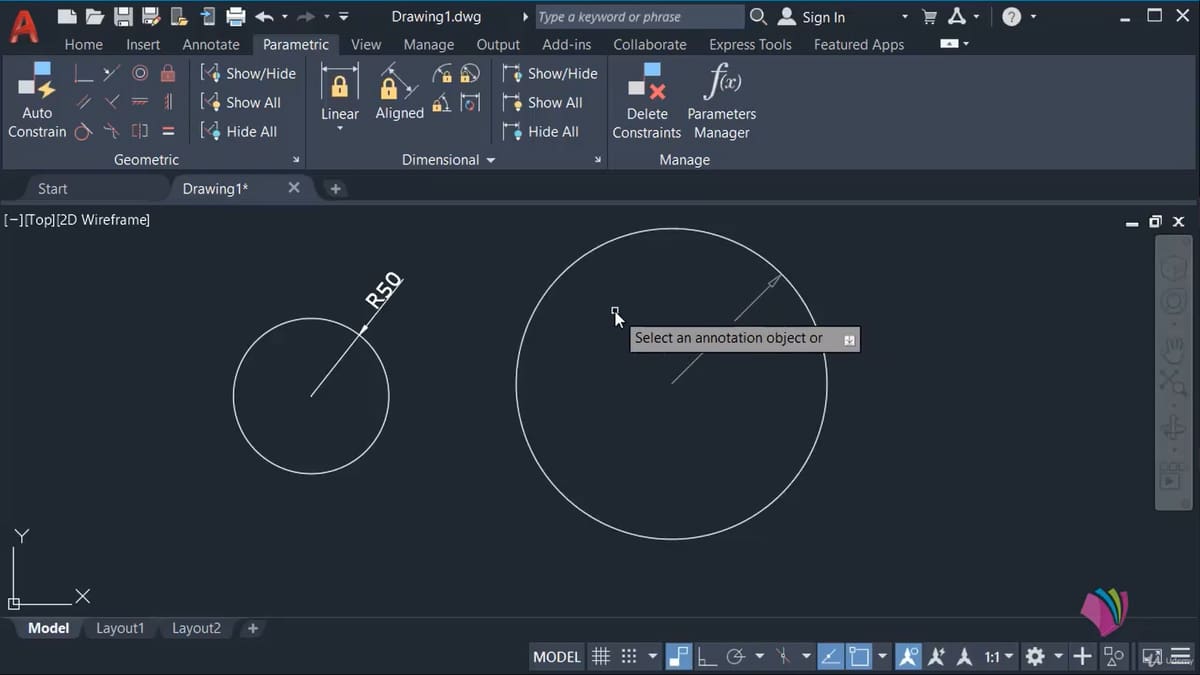Select the Concentric constraint icon

point(140,73)
